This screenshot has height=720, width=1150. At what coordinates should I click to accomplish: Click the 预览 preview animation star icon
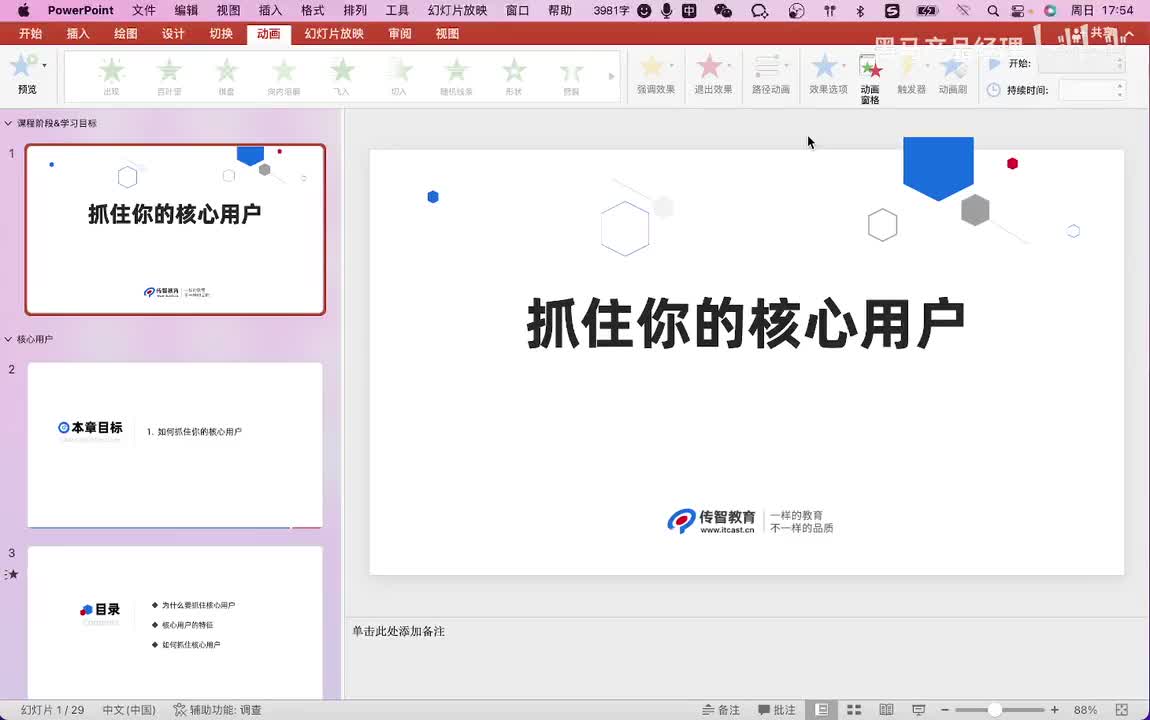click(23, 67)
